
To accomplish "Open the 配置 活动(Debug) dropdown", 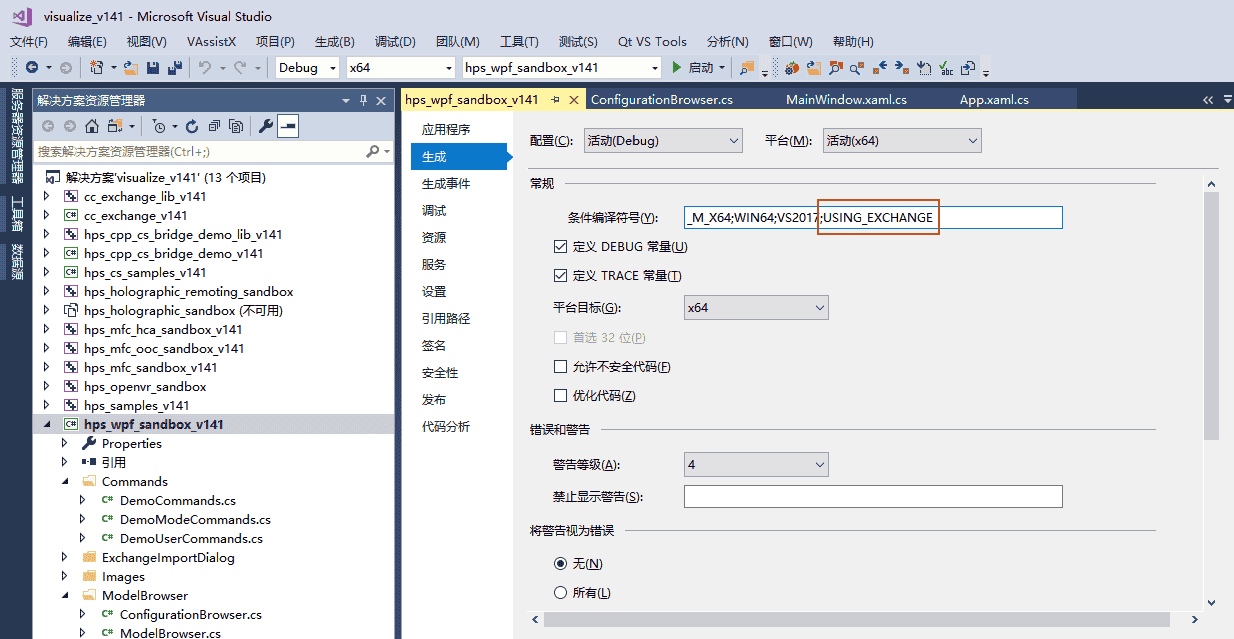I will (x=663, y=141).
